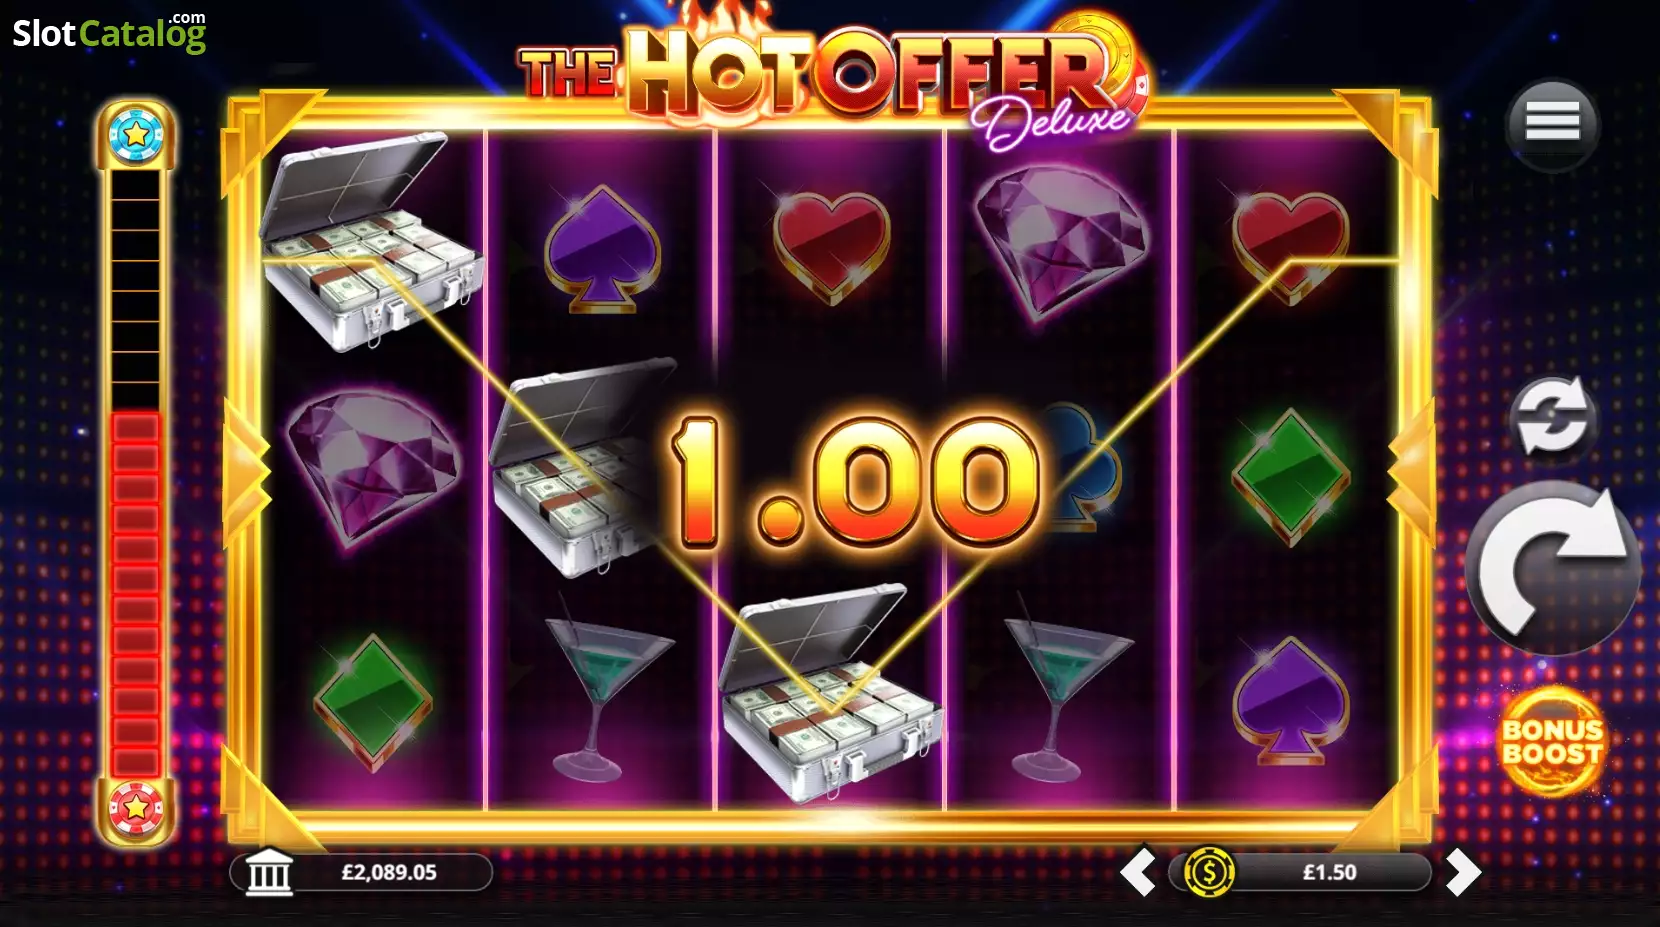
Task: Click the Hot Offer Deluxe title logo
Action: 832,78
